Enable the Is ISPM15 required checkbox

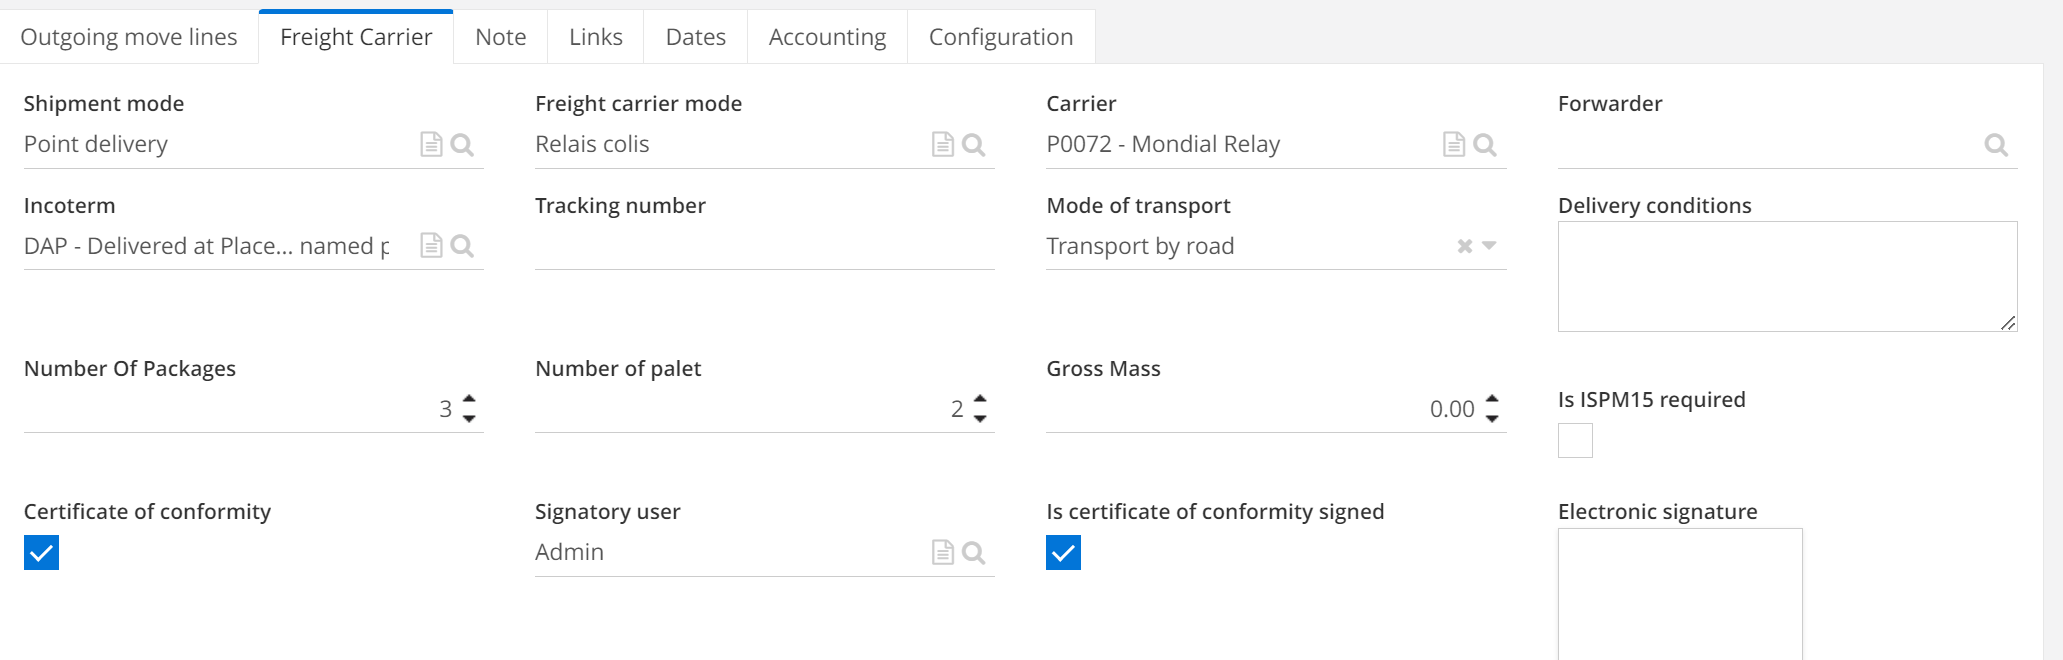tap(1575, 440)
